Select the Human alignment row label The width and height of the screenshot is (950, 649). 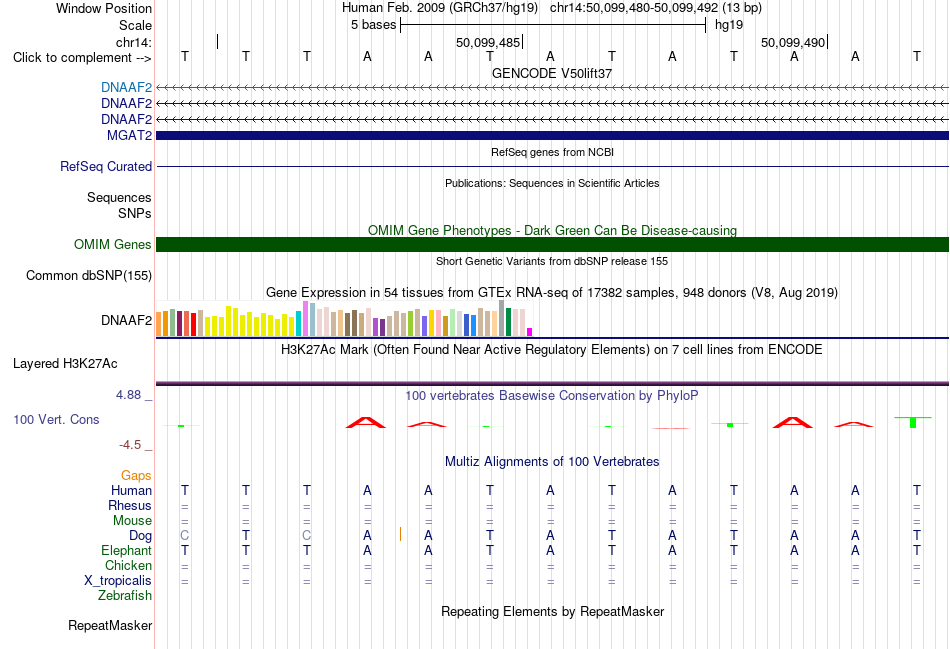click(x=131, y=490)
